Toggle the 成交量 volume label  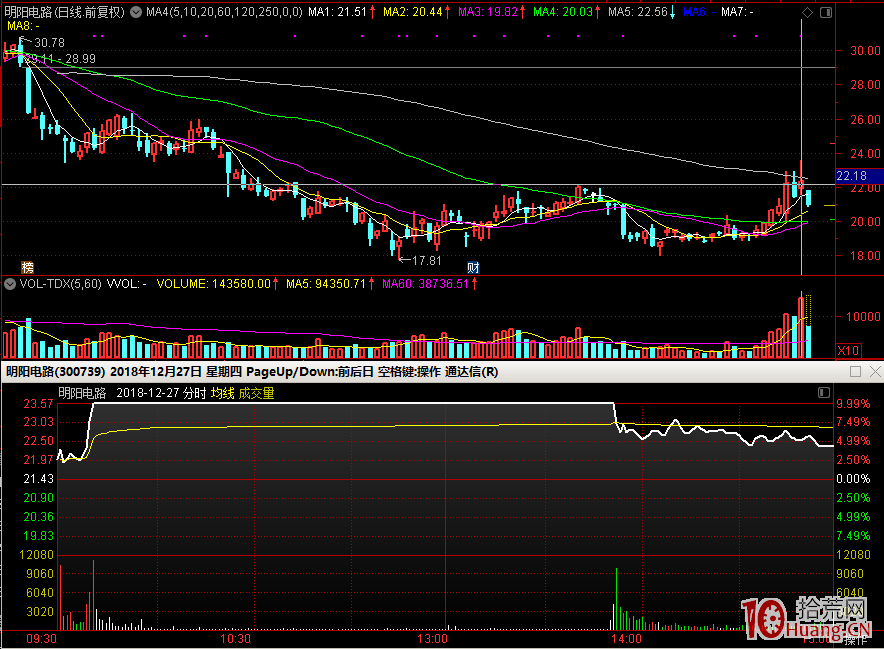[255, 393]
